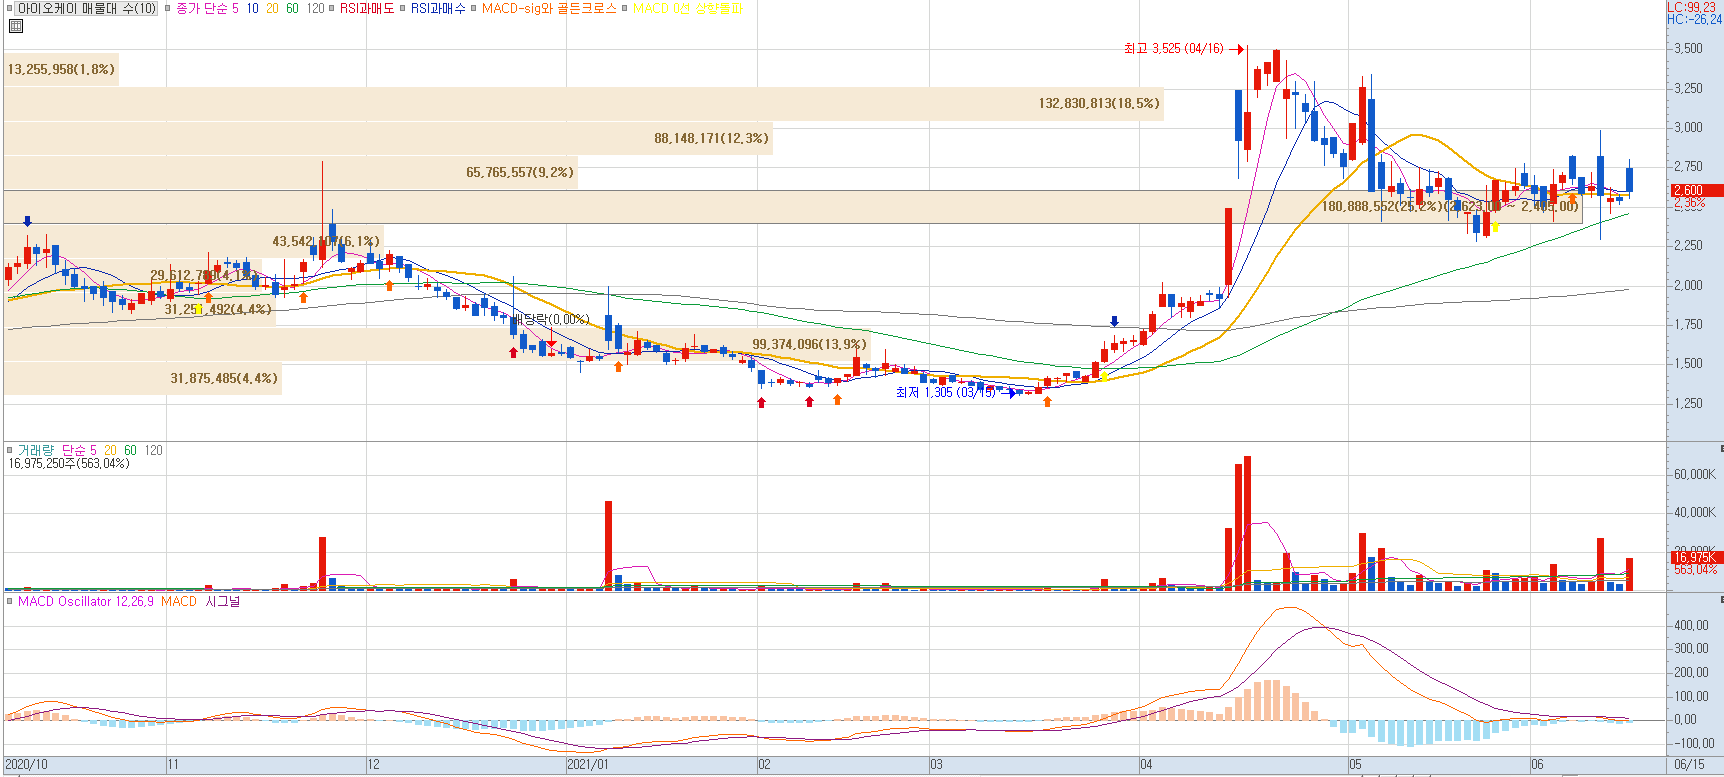This screenshot has width=1724, height=777.
Task: Click the blue arrow pointing at the 03/15 low
Action: tap(1008, 393)
